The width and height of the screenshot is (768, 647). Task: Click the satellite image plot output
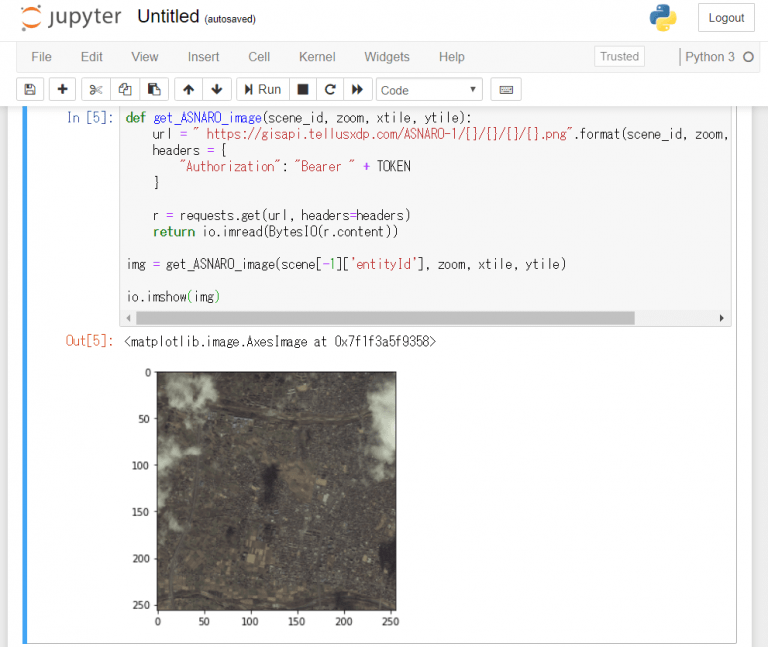276,491
